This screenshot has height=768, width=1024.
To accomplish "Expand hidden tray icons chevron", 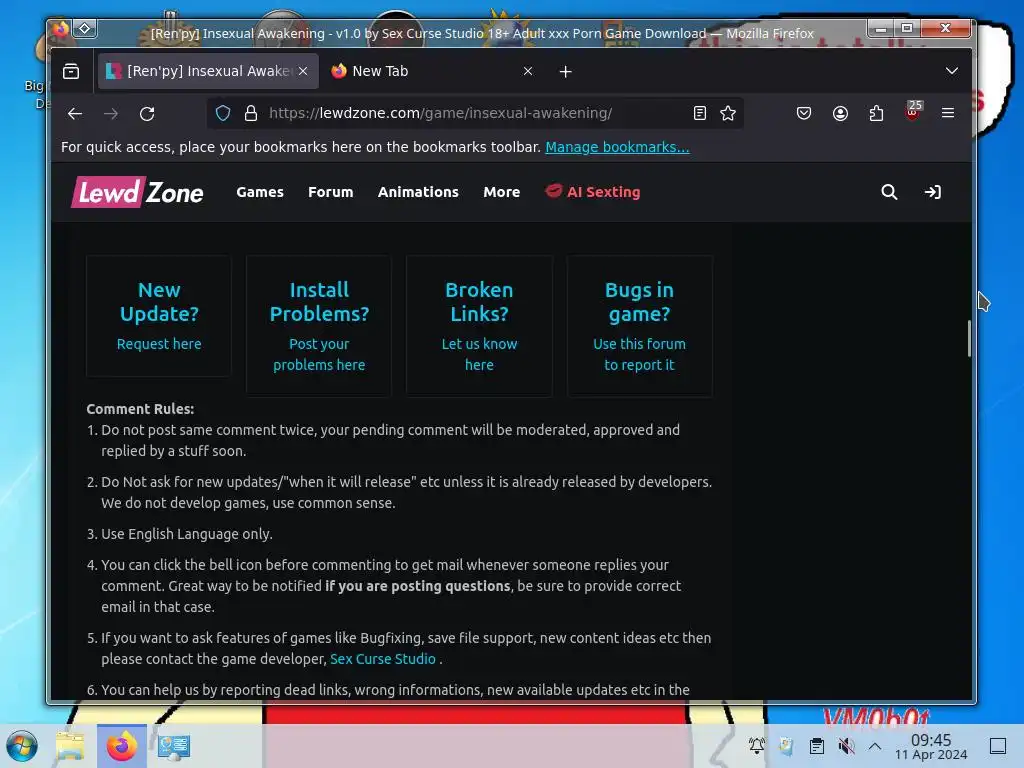I will pyautogui.click(x=875, y=746).
